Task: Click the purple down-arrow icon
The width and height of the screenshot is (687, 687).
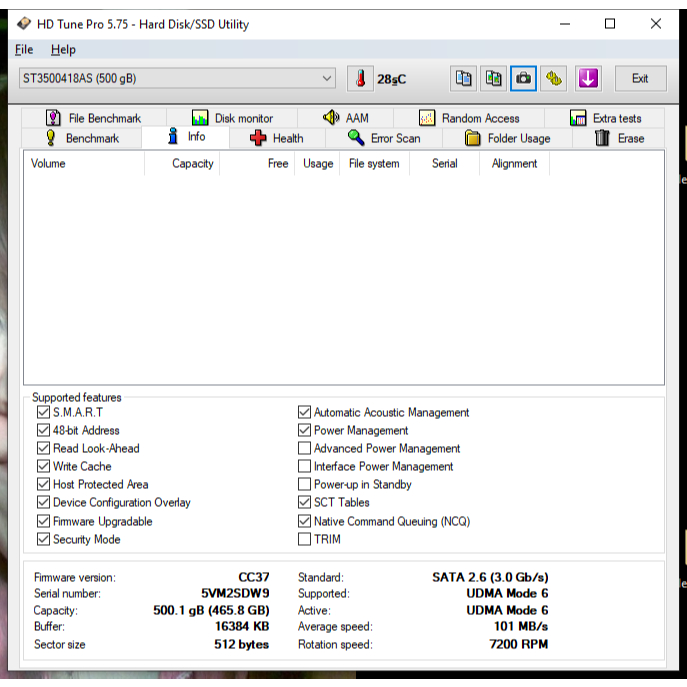Action: pos(587,79)
